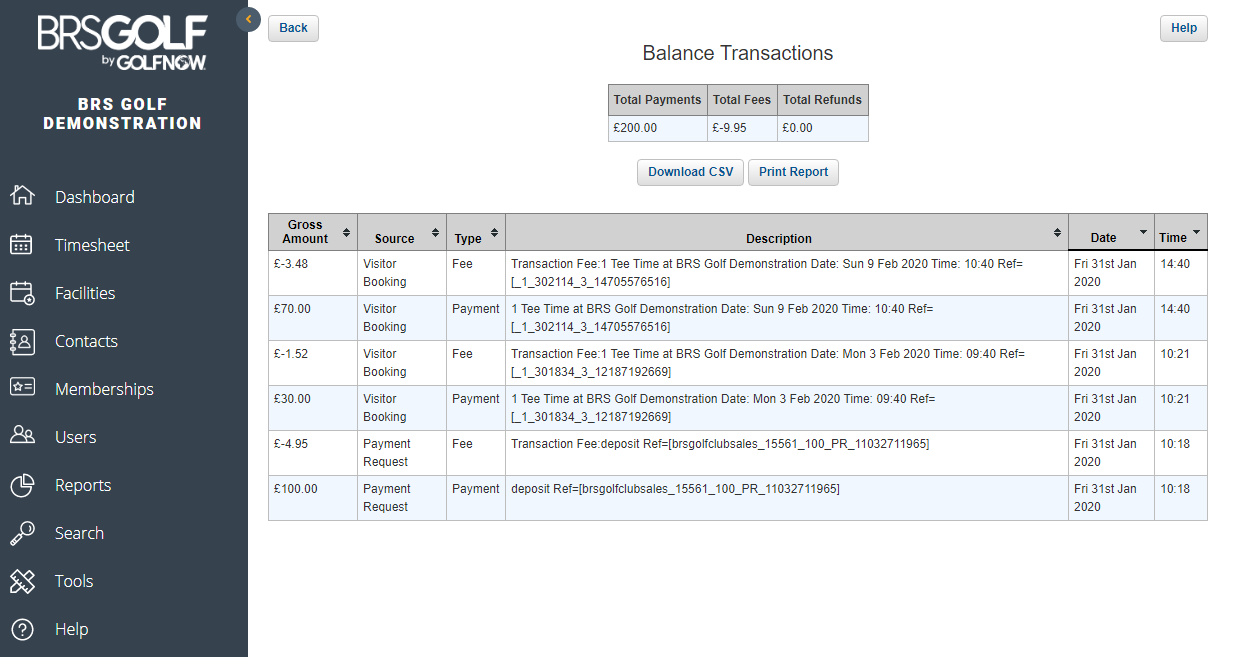Screen dimensions: 1239x657
Task: Click the Tools icon in sidebar
Action: point(22,580)
